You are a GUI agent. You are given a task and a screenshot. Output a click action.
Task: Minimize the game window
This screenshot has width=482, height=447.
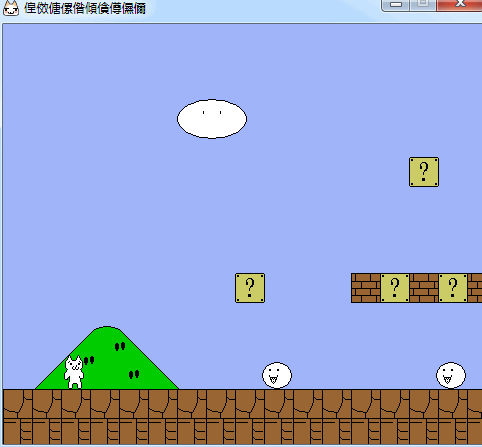point(395,5)
